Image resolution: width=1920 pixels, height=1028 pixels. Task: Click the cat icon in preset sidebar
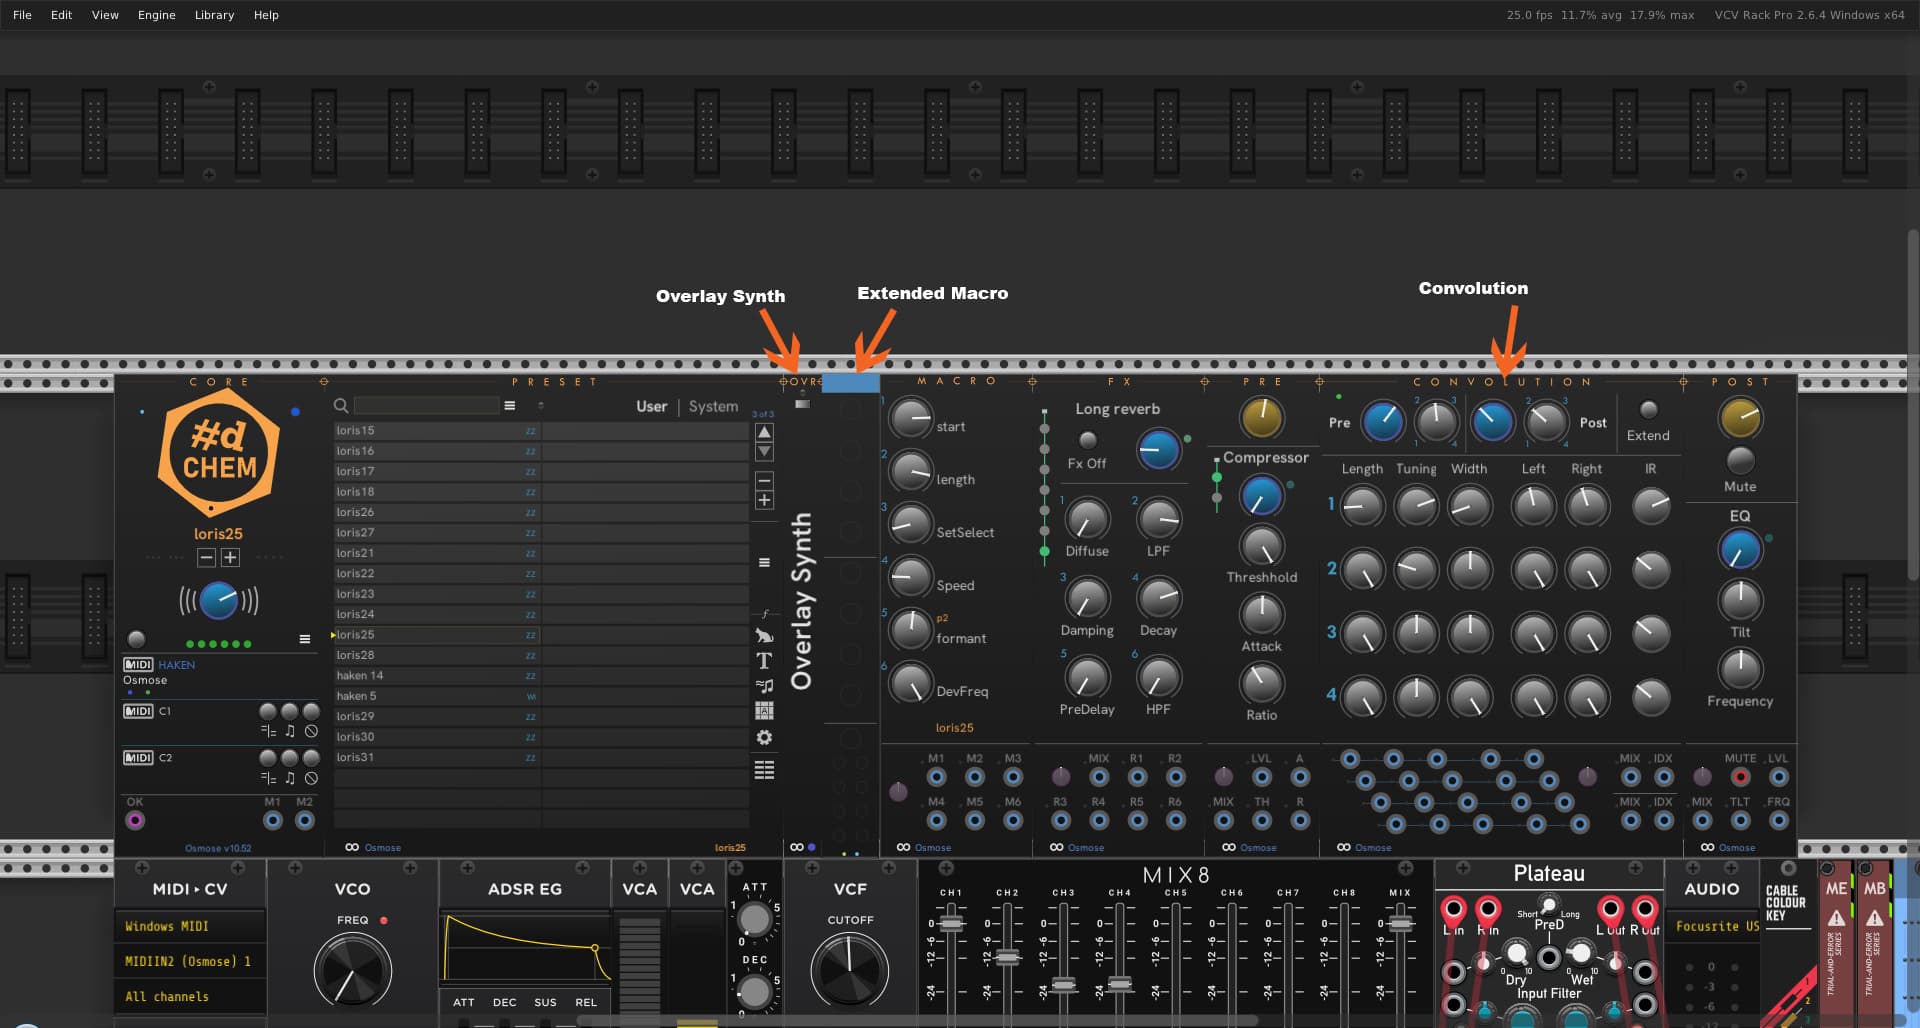tap(764, 636)
